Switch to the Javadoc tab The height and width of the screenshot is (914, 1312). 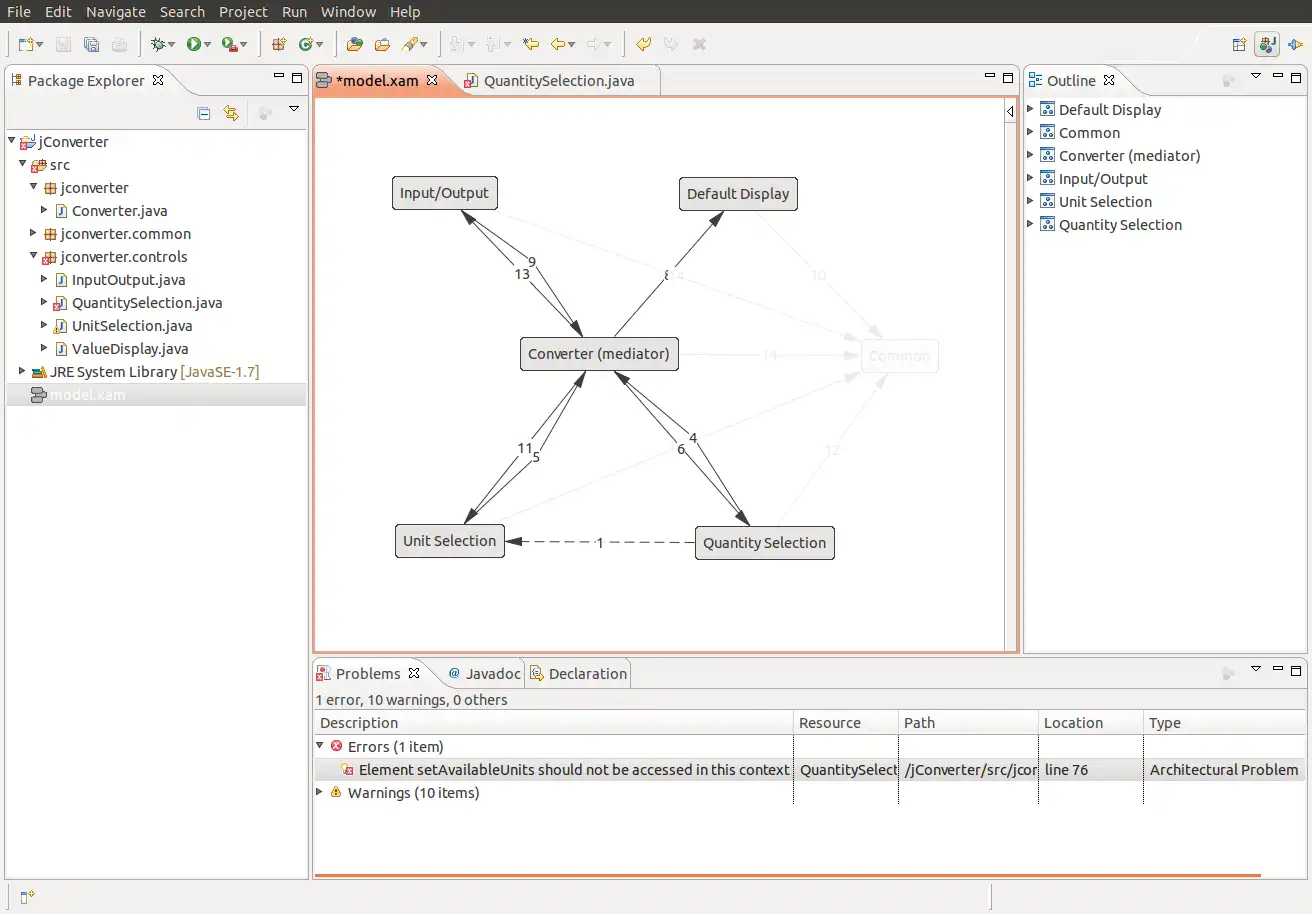[x=485, y=674]
